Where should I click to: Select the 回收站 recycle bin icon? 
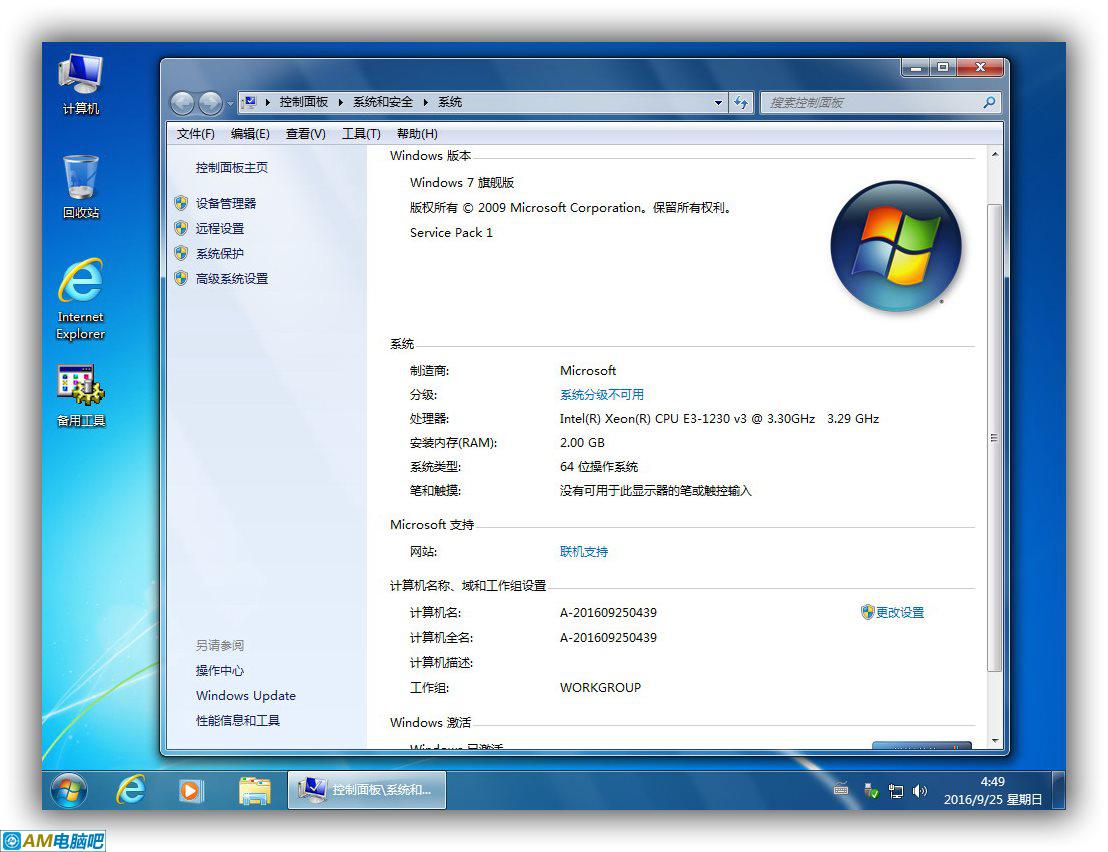(81, 187)
